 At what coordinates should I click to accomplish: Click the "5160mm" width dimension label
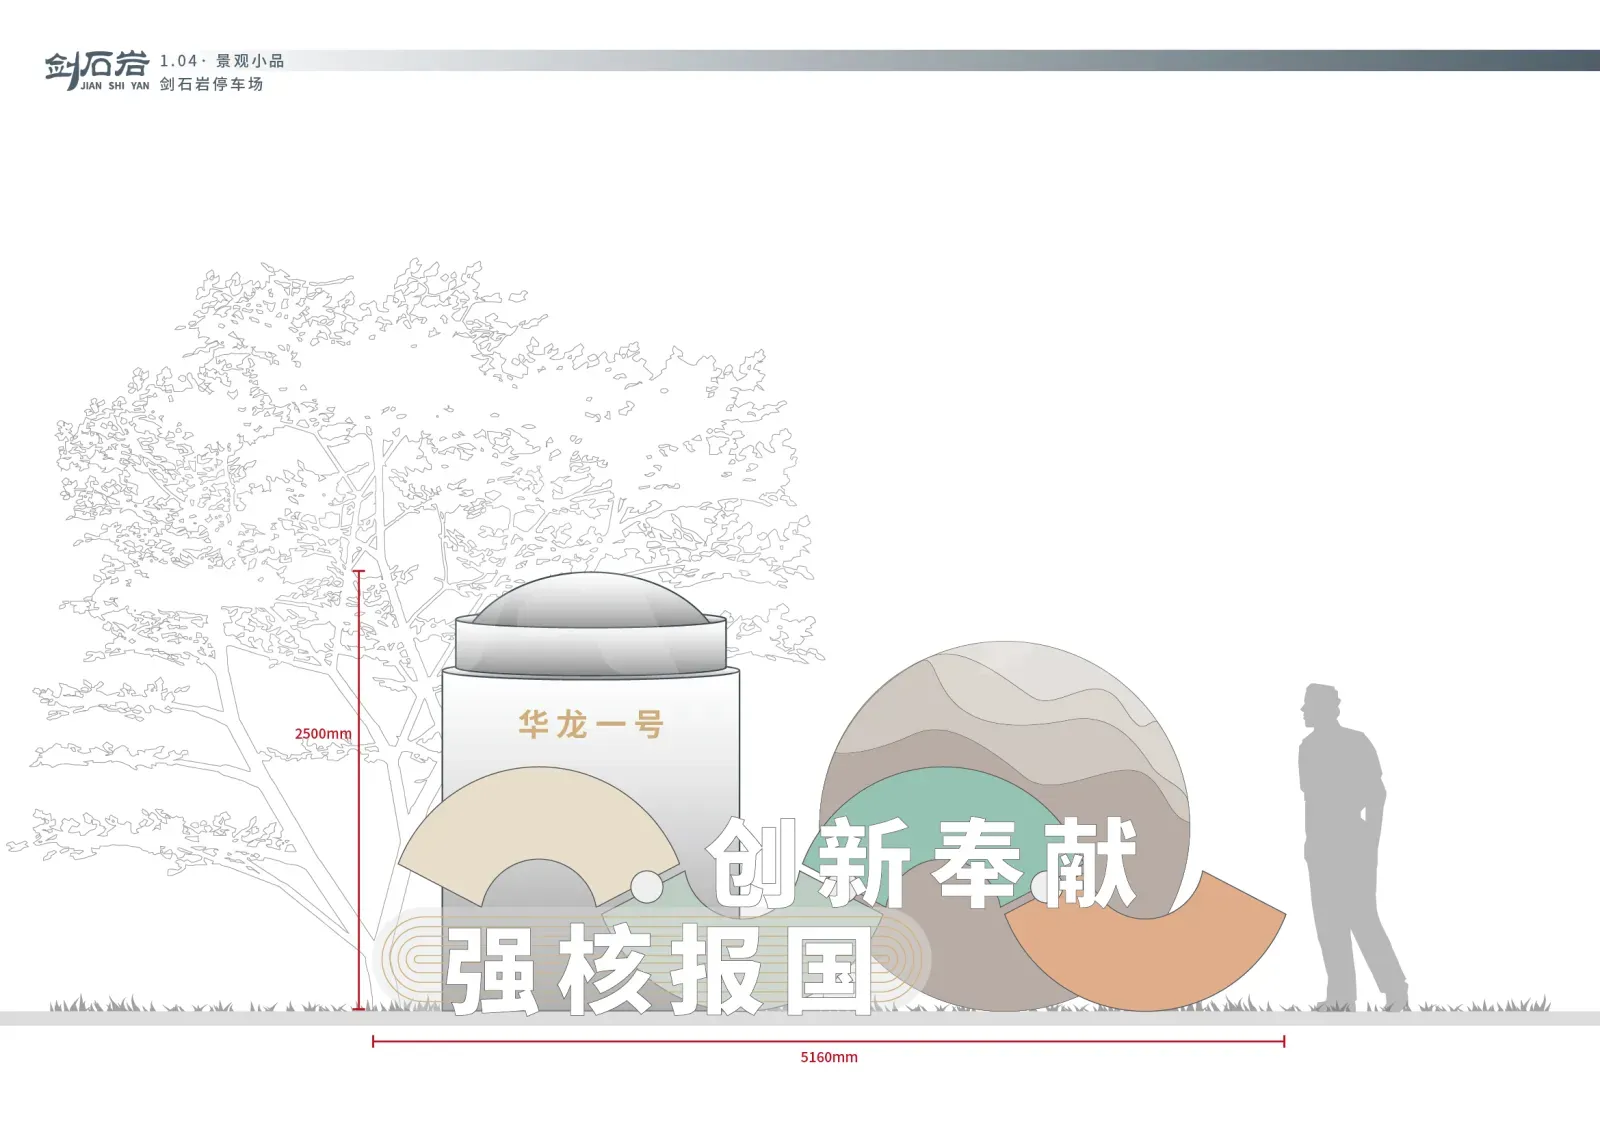[829, 1057]
